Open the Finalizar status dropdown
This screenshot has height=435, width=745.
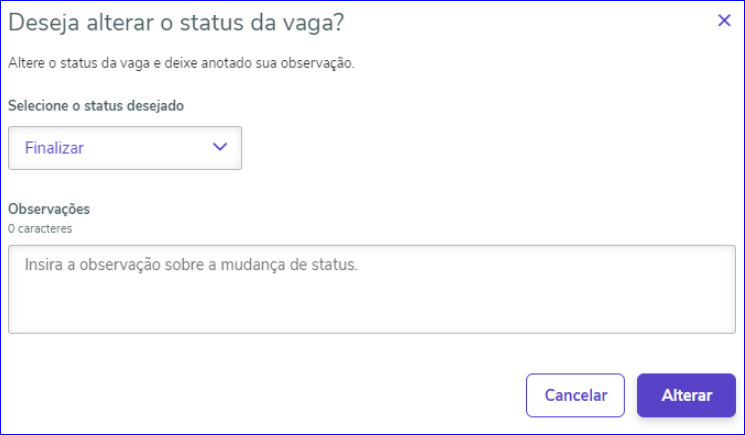click(125, 148)
